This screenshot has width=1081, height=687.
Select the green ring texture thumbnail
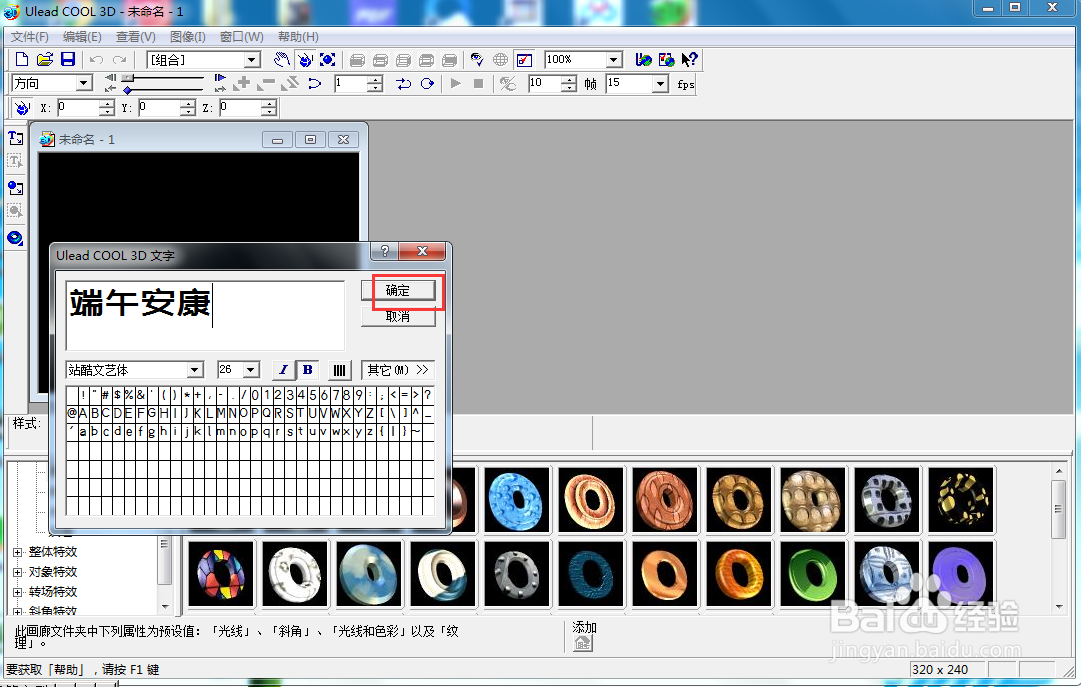pos(813,574)
